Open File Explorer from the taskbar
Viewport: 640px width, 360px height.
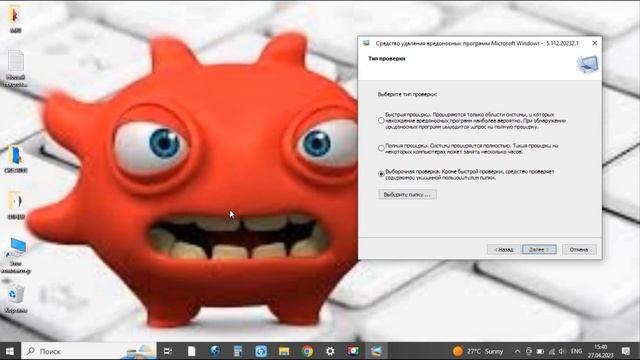pos(284,351)
